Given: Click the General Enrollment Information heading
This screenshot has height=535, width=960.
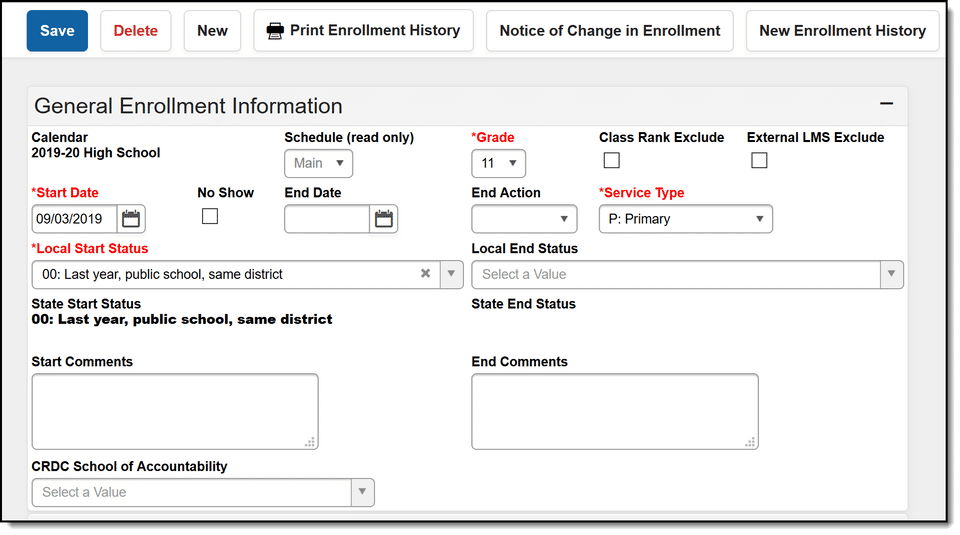Looking at the screenshot, I should 188,106.
